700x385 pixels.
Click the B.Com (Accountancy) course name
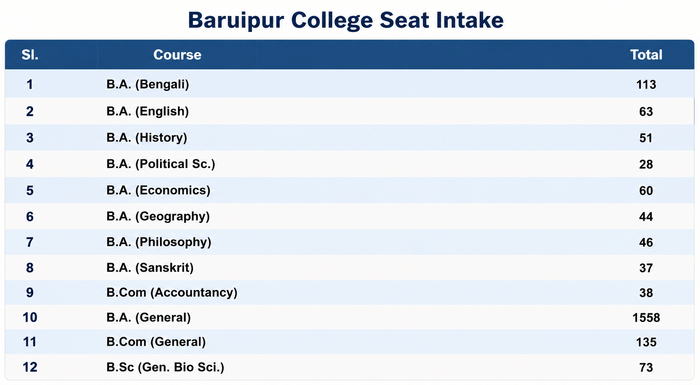pyautogui.click(x=172, y=293)
